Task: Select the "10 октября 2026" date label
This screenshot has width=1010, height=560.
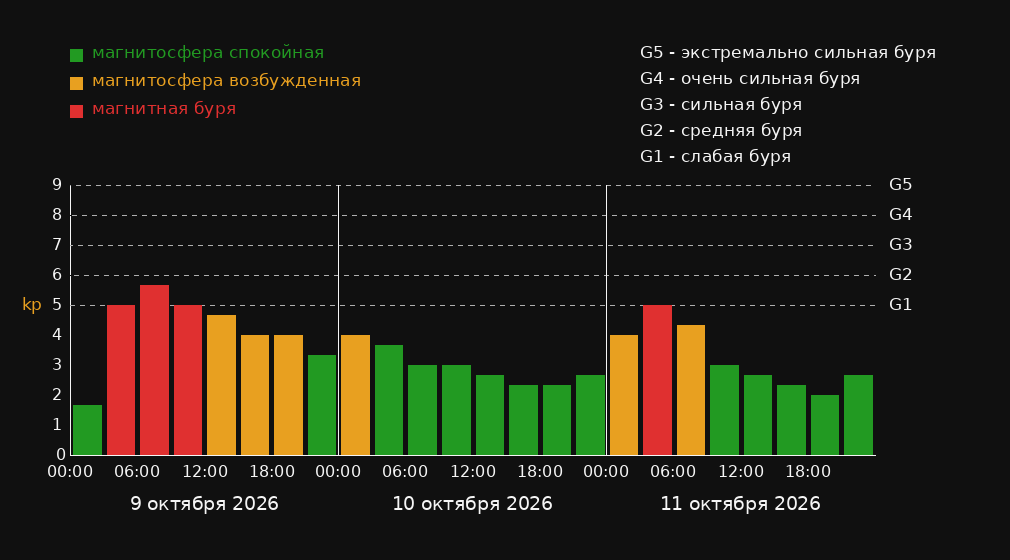Action: (x=473, y=504)
